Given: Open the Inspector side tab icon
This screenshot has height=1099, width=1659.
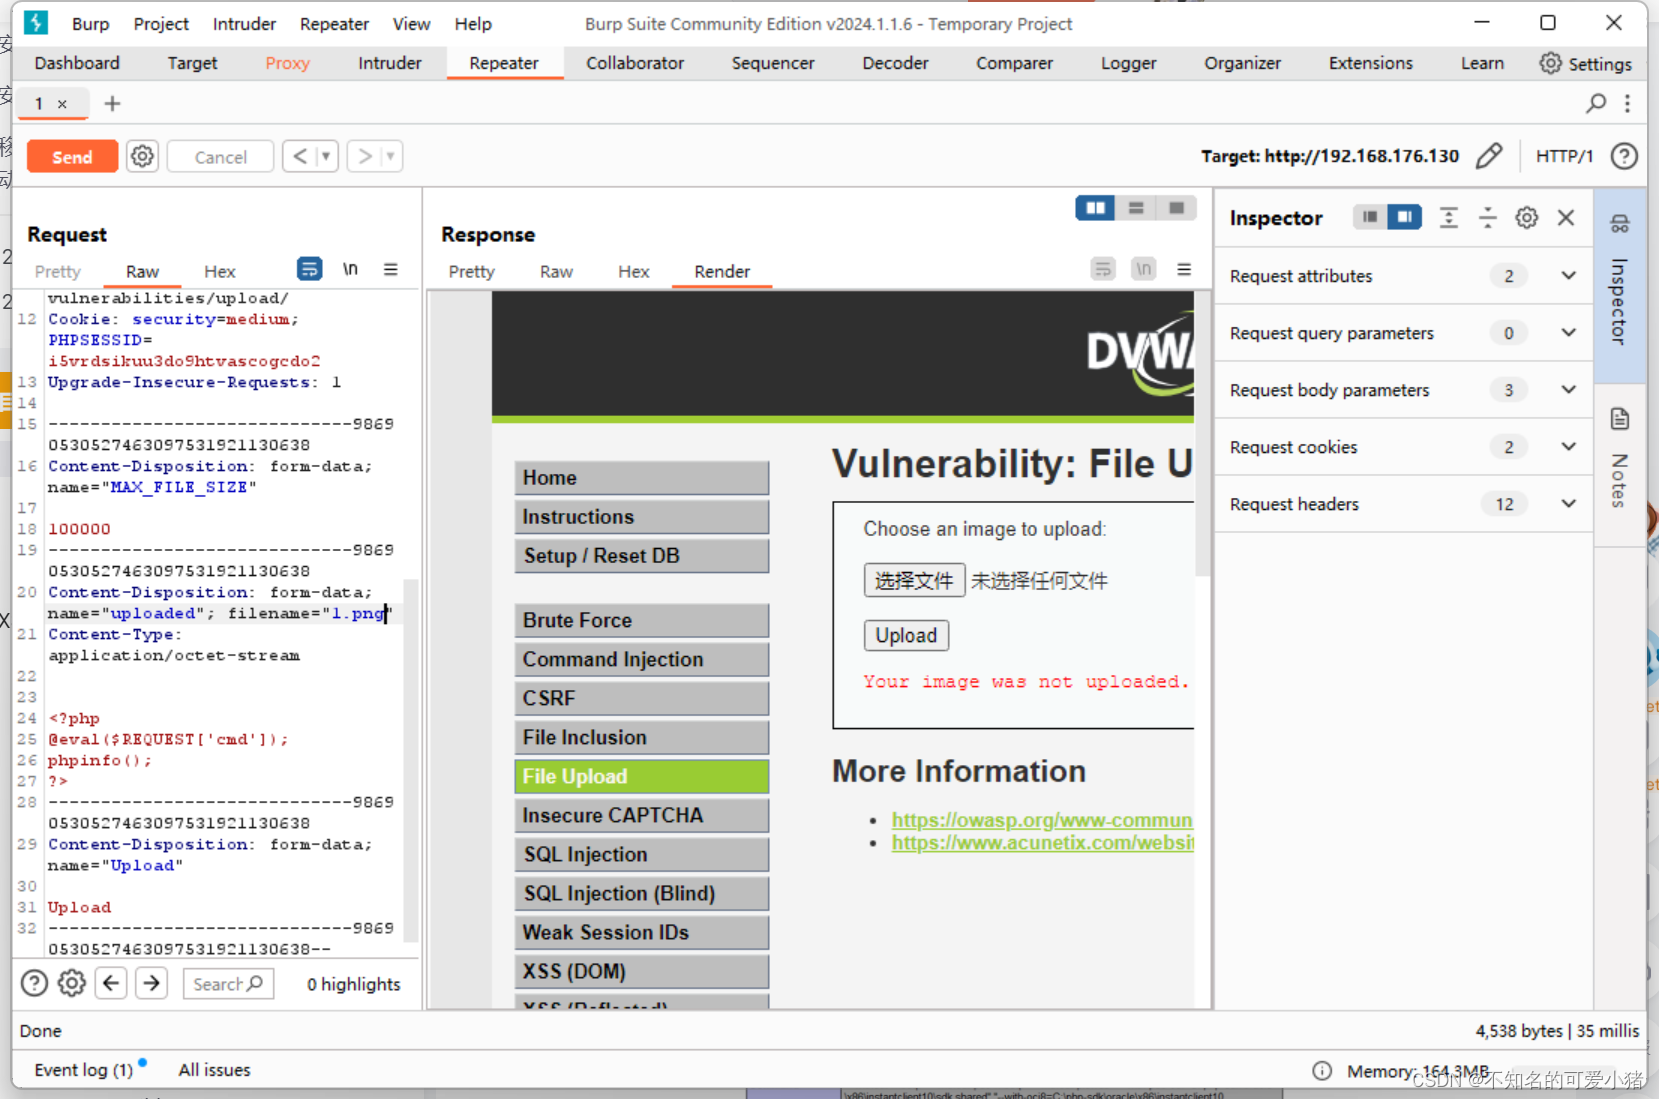Looking at the screenshot, I should click(x=1620, y=224).
